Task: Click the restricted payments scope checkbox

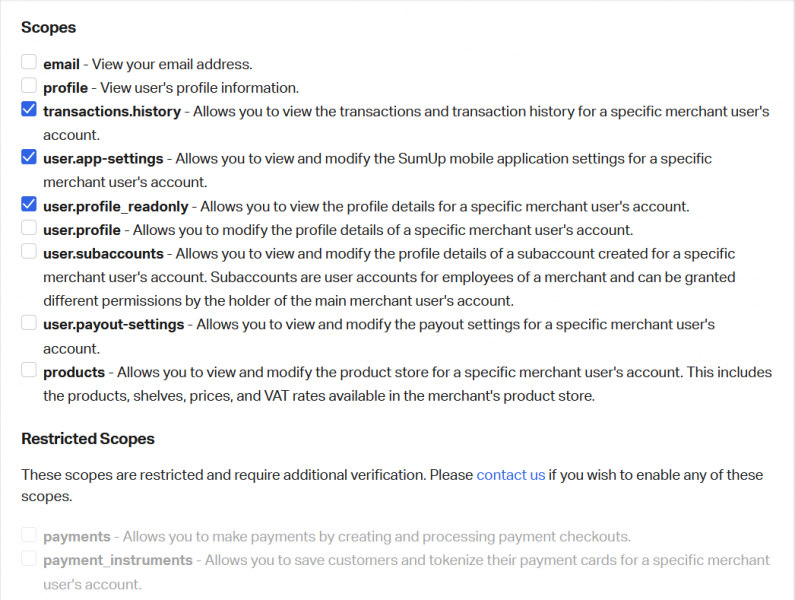Action: (x=29, y=536)
